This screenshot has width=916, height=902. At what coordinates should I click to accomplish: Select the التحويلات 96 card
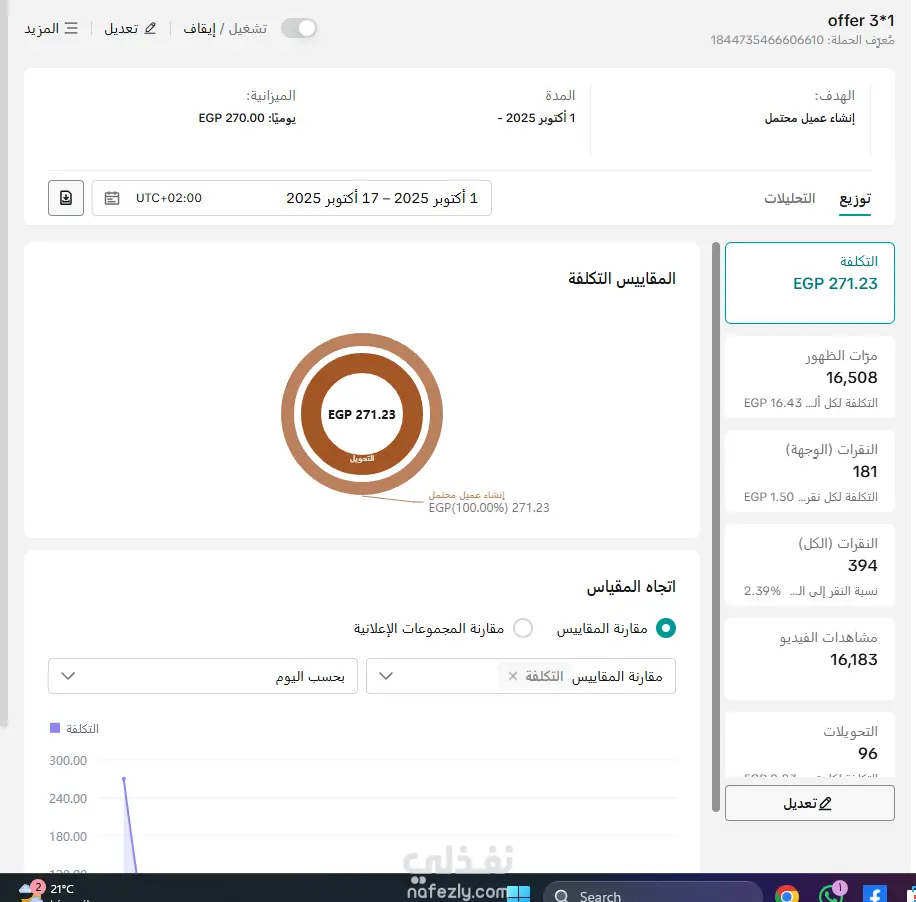tap(810, 745)
